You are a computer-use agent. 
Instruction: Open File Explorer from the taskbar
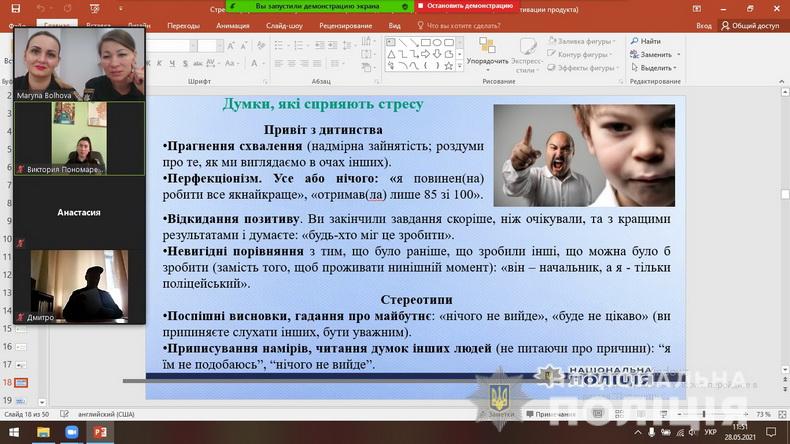pyautogui.click(x=43, y=431)
